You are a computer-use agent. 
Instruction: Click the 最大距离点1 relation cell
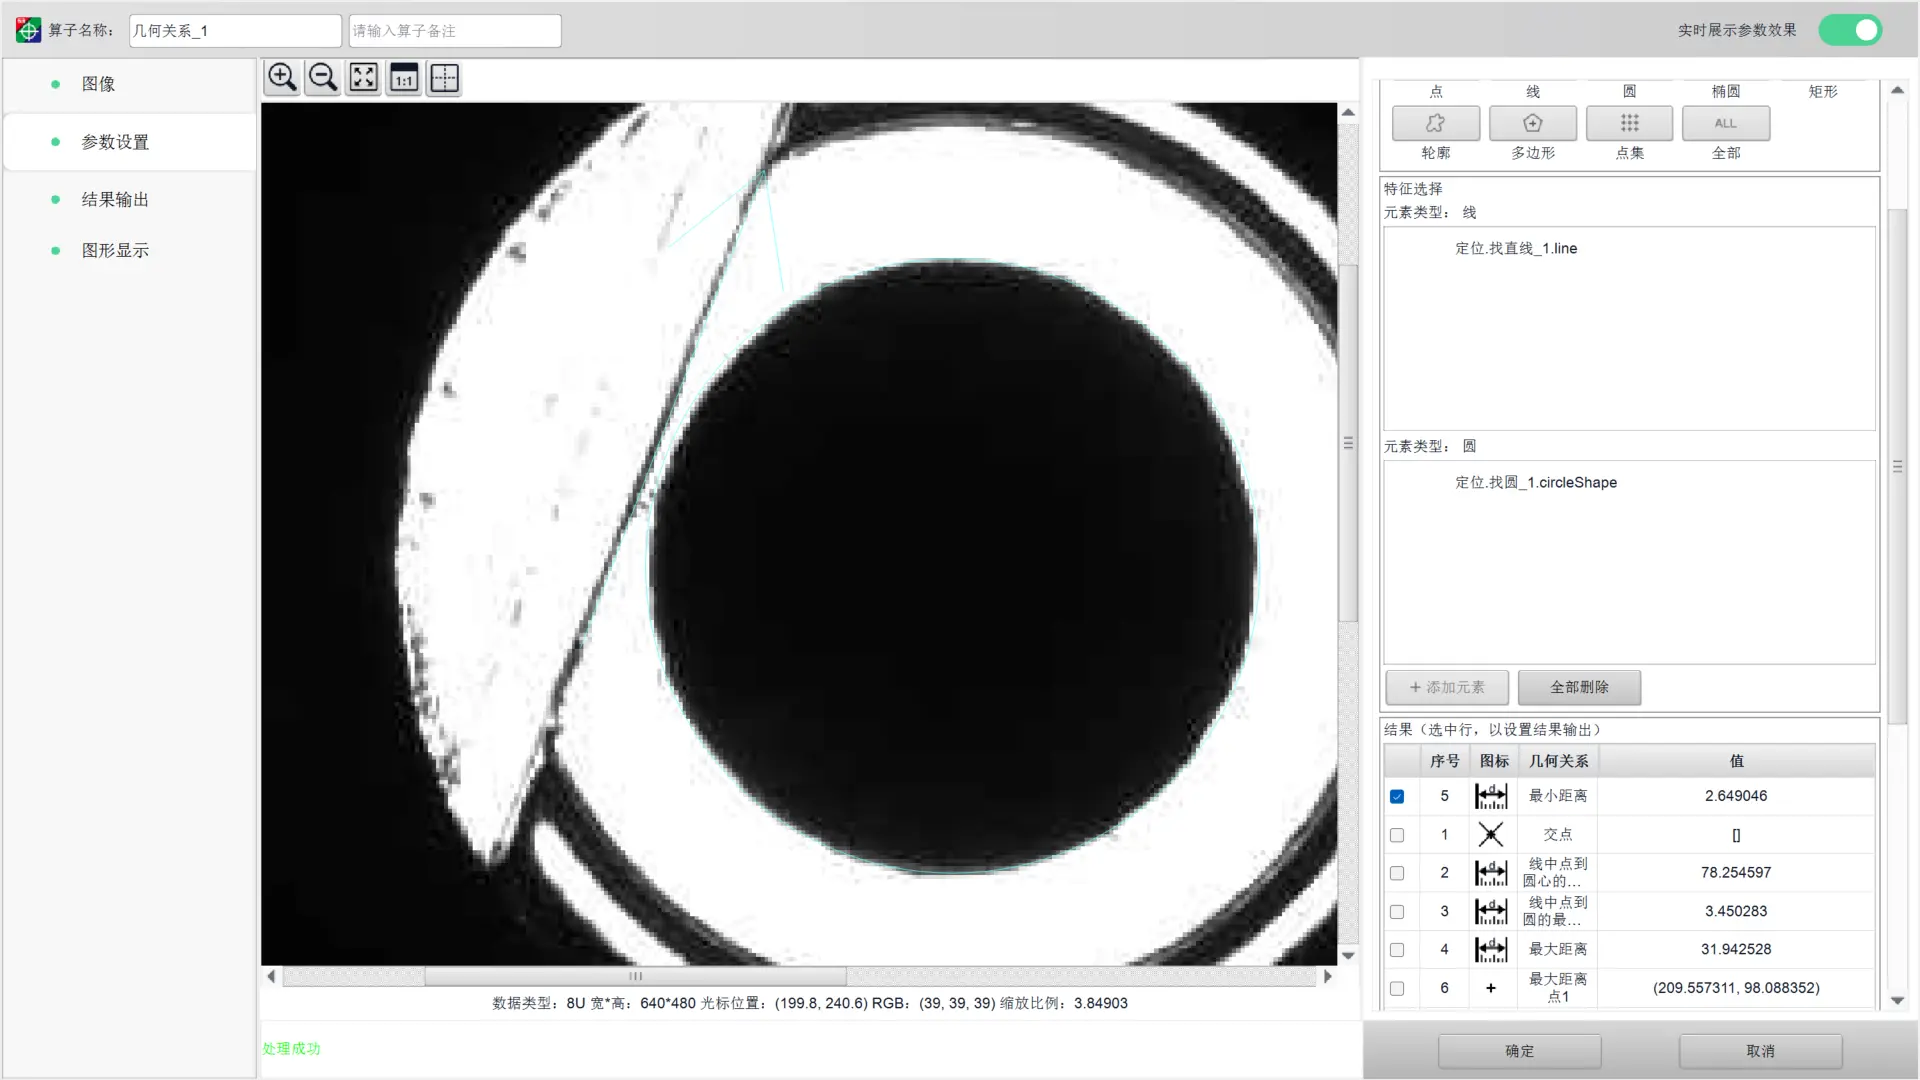coord(1557,987)
